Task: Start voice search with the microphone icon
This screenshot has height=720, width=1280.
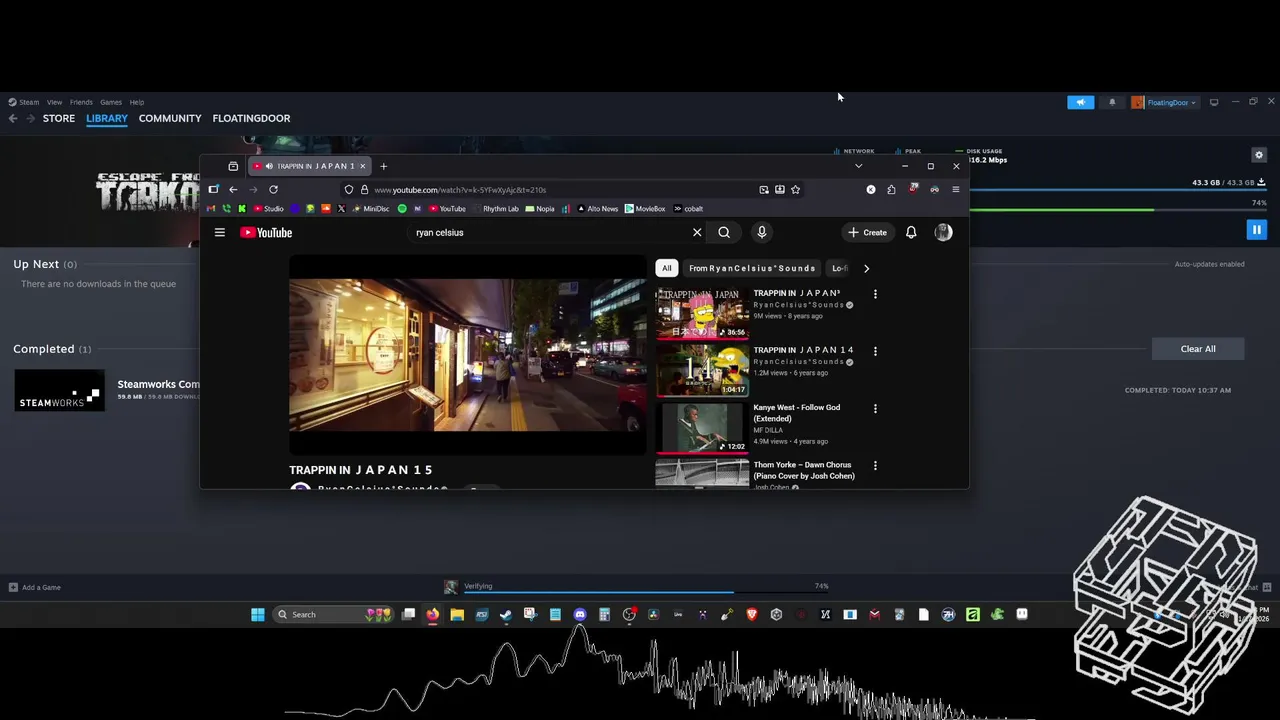Action: click(762, 232)
